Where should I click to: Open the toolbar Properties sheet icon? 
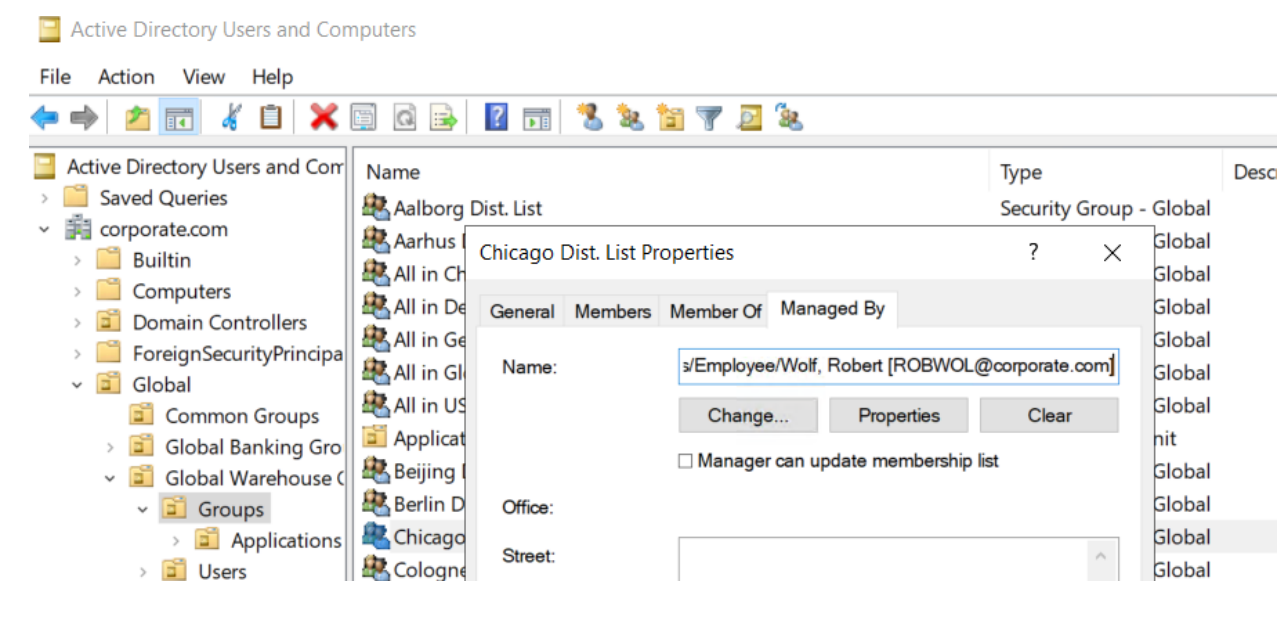click(363, 118)
